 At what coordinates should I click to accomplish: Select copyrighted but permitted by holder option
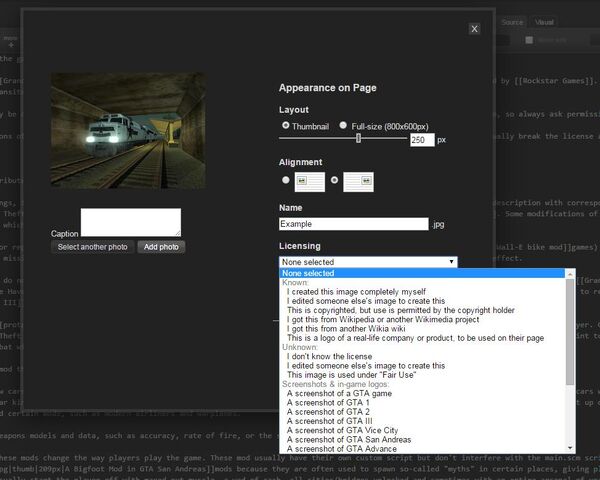pyautogui.click(x=401, y=310)
